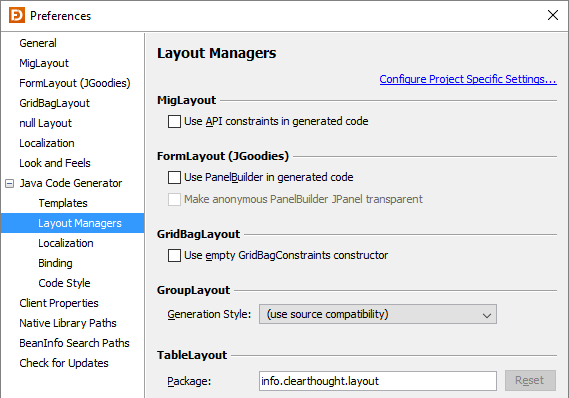Open Code Style preferences page
The height and width of the screenshot is (398, 569).
(64, 283)
